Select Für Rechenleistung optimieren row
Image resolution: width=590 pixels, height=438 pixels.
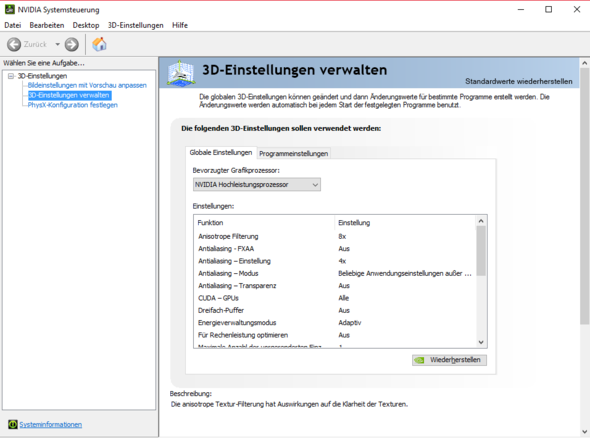335,335
